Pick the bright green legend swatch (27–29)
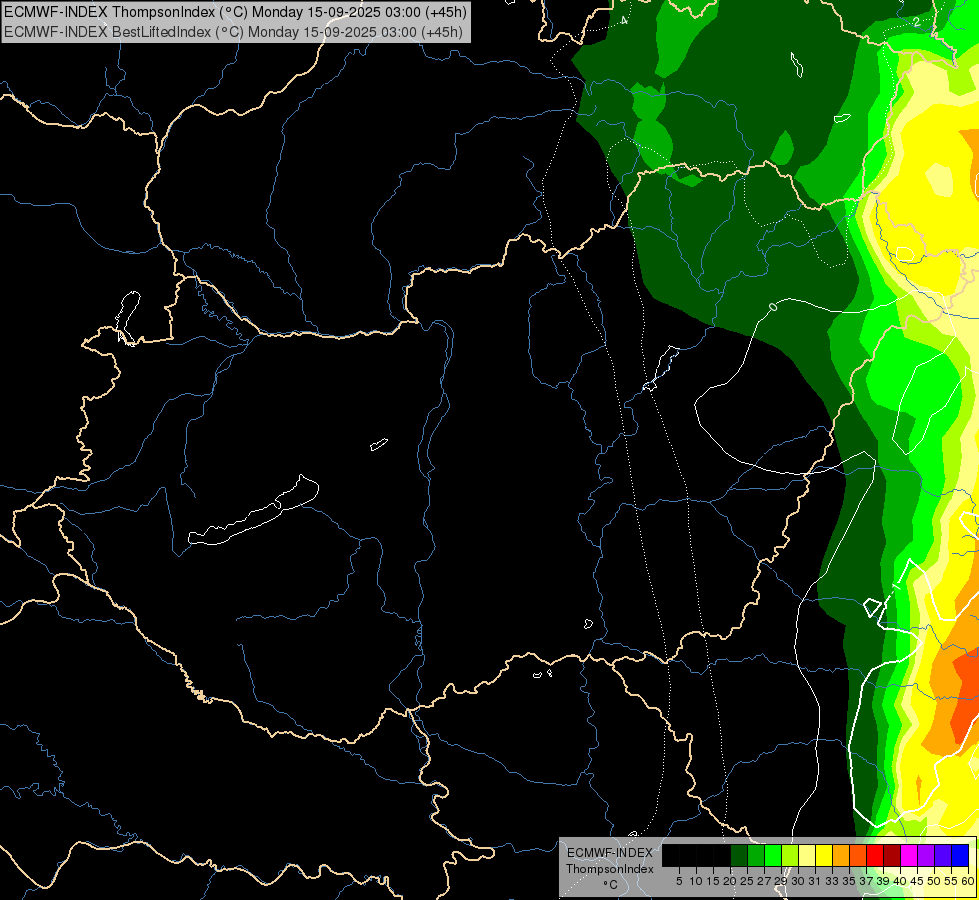Image resolution: width=979 pixels, height=900 pixels. [x=773, y=855]
